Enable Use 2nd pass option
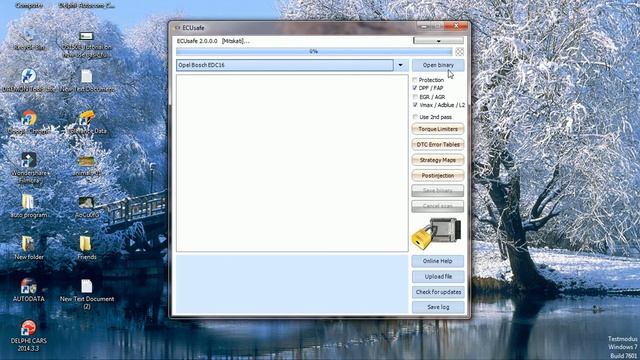This screenshot has height=360, width=640. (x=415, y=117)
